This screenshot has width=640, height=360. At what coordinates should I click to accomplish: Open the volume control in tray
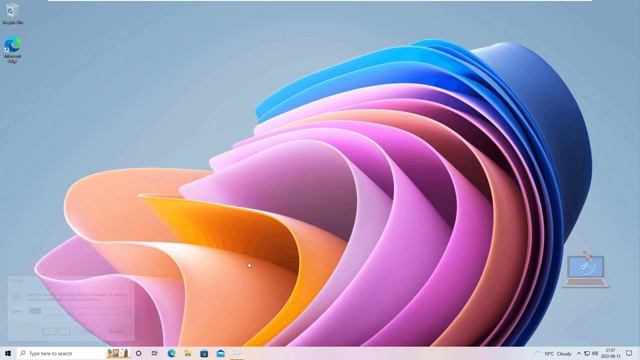[x=595, y=353]
